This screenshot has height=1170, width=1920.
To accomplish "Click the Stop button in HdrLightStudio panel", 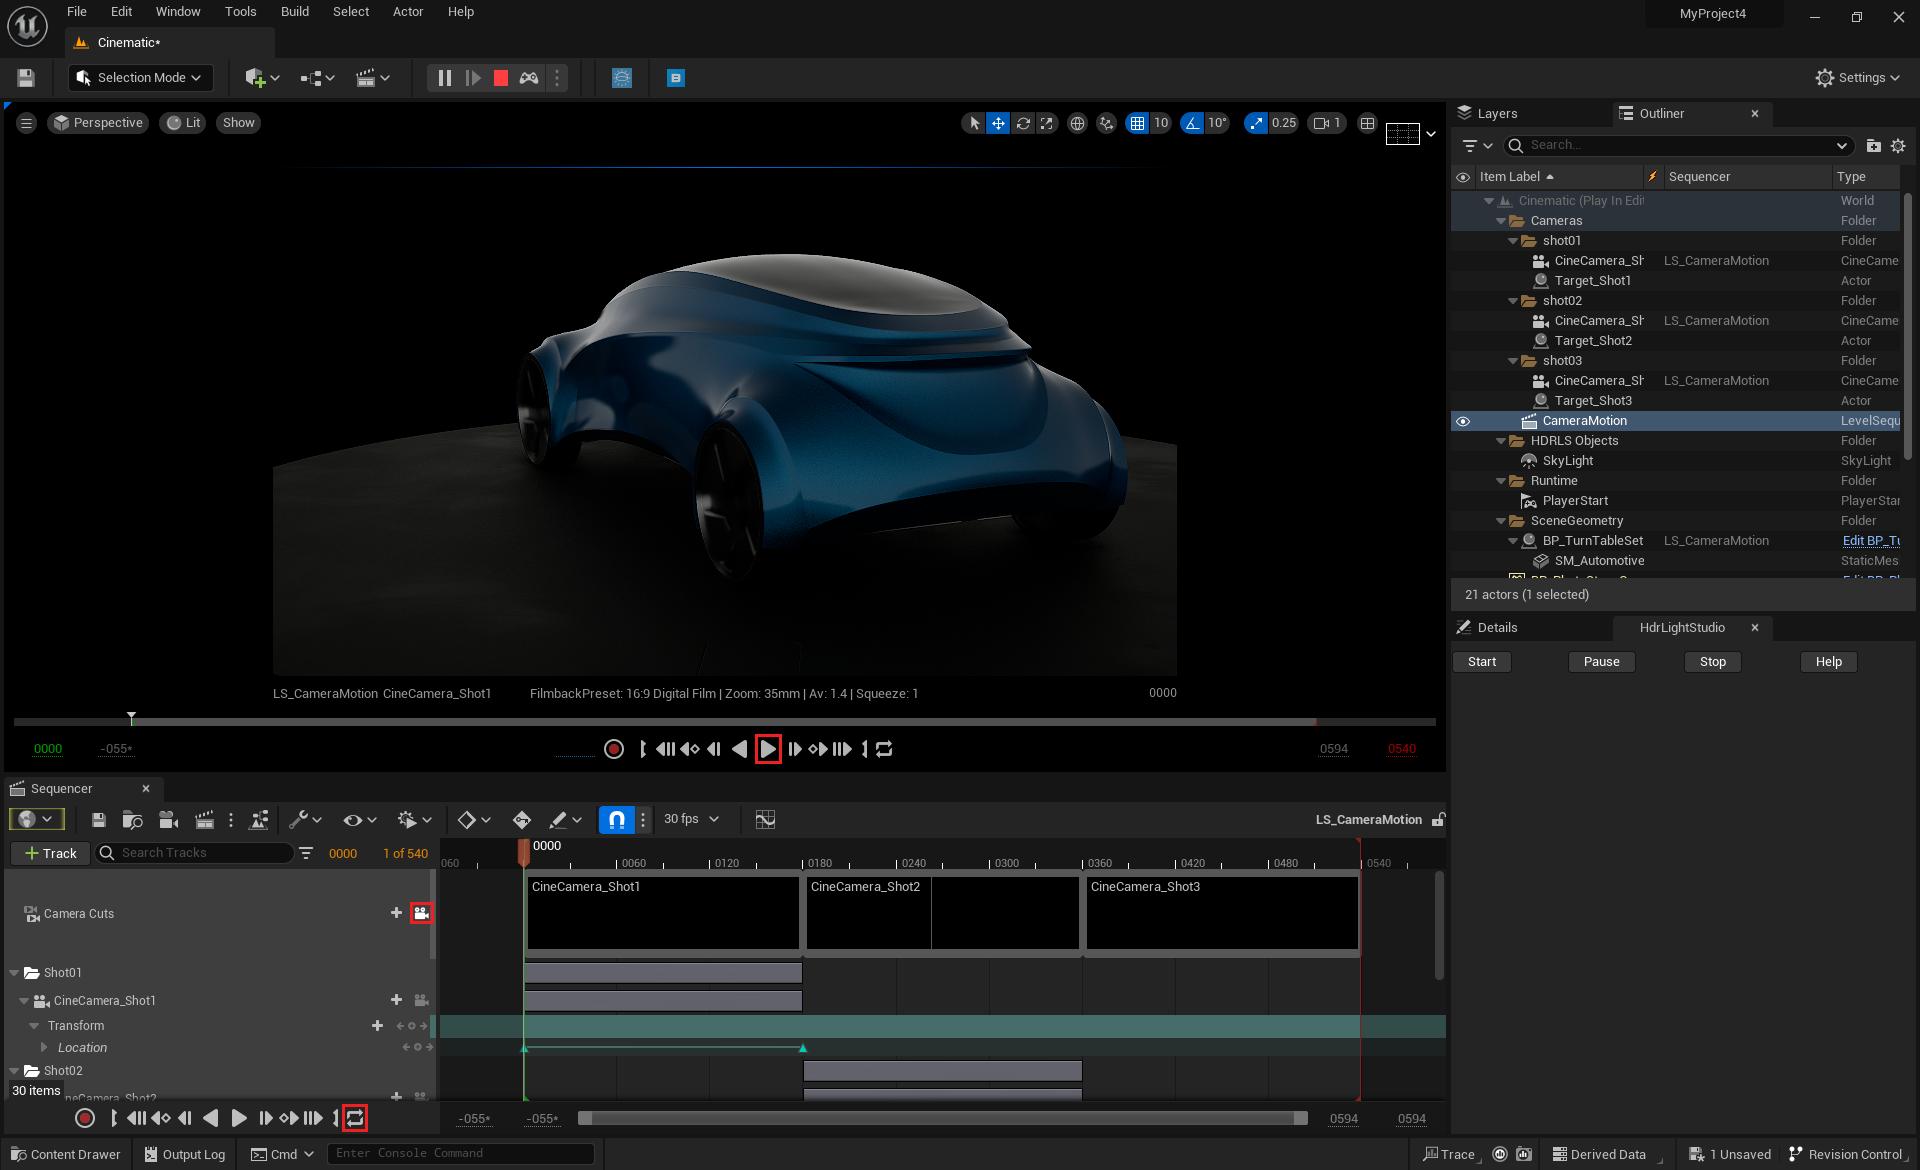I will [1713, 661].
